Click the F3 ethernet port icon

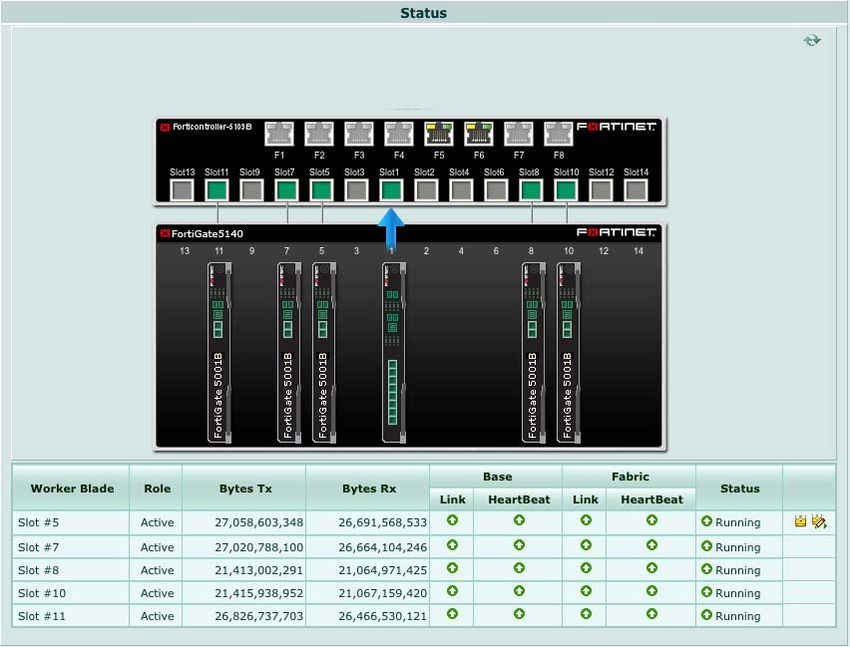point(359,134)
